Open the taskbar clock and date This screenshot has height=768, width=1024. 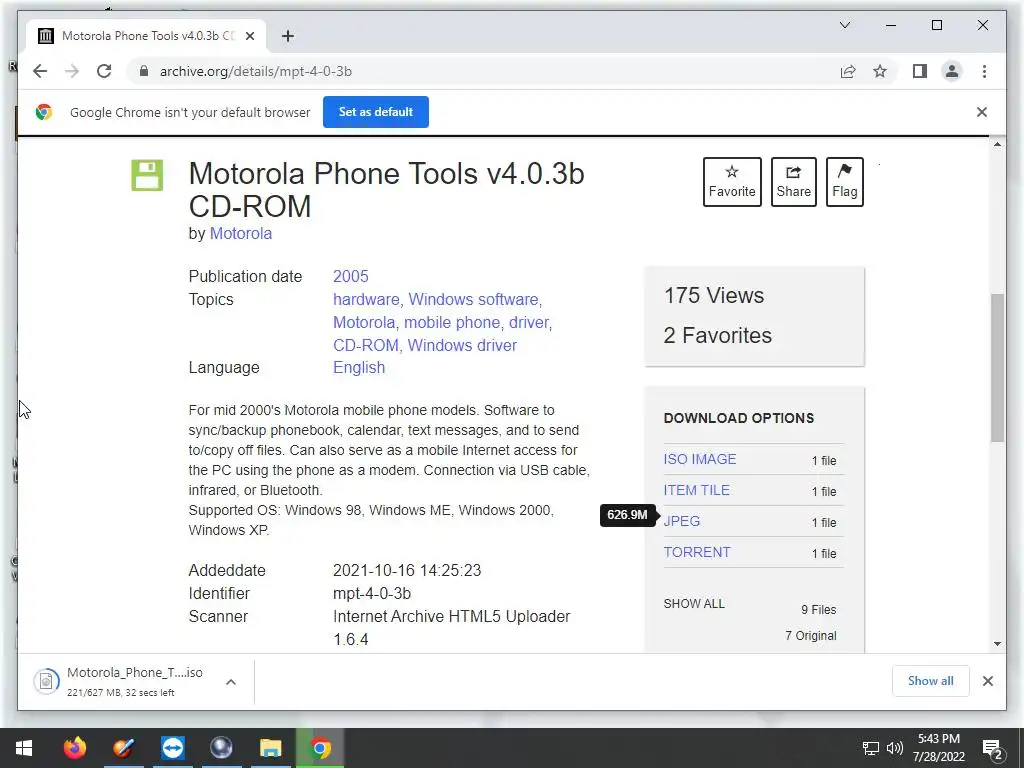[939, 748]
